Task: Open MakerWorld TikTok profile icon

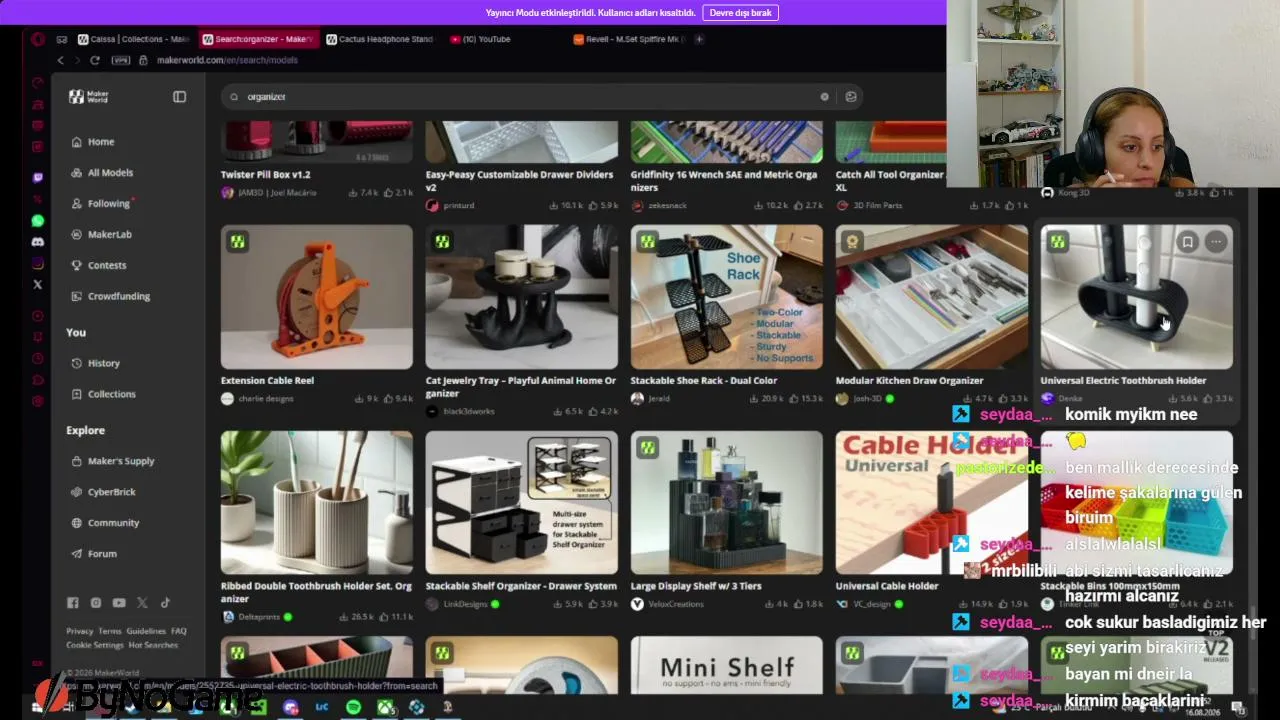Action: pyautogui.click(x=165, y=603)
